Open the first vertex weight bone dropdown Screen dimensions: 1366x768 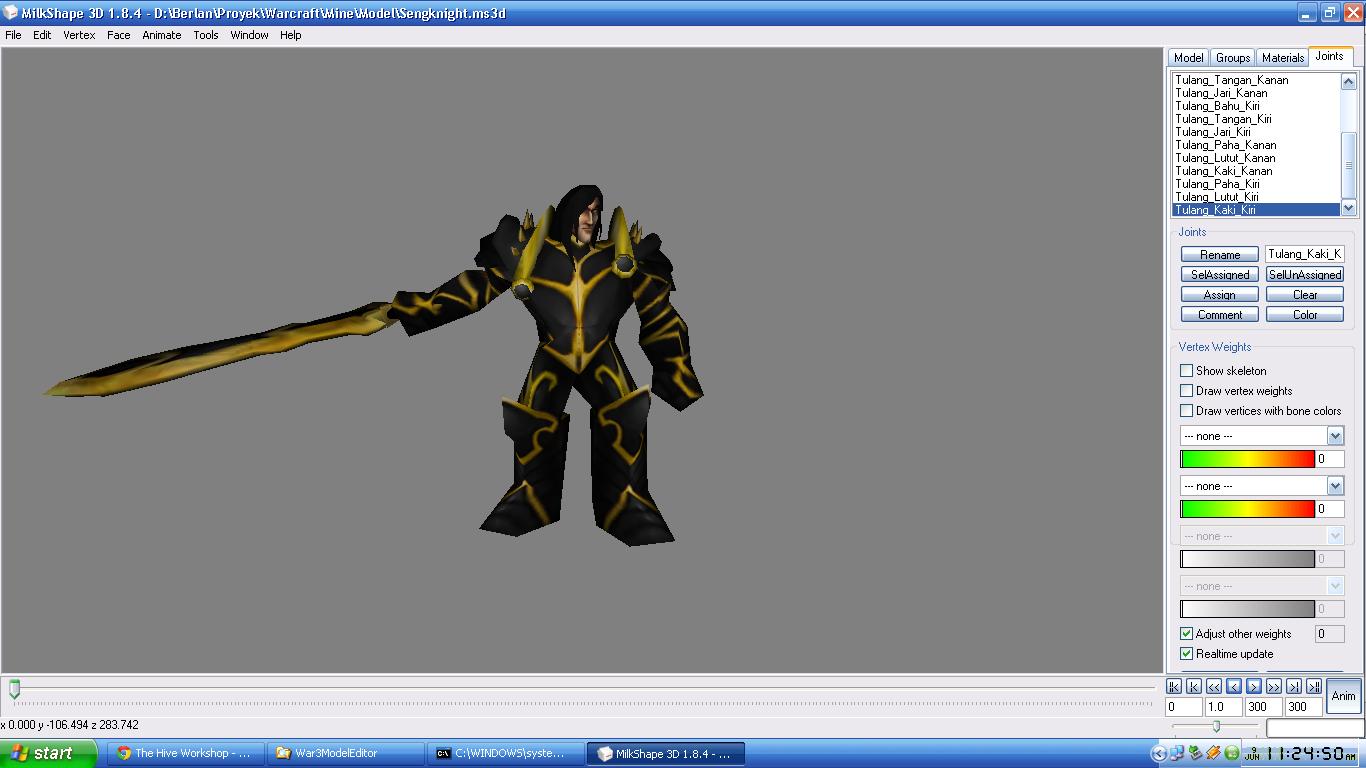tap(1262, 436)
